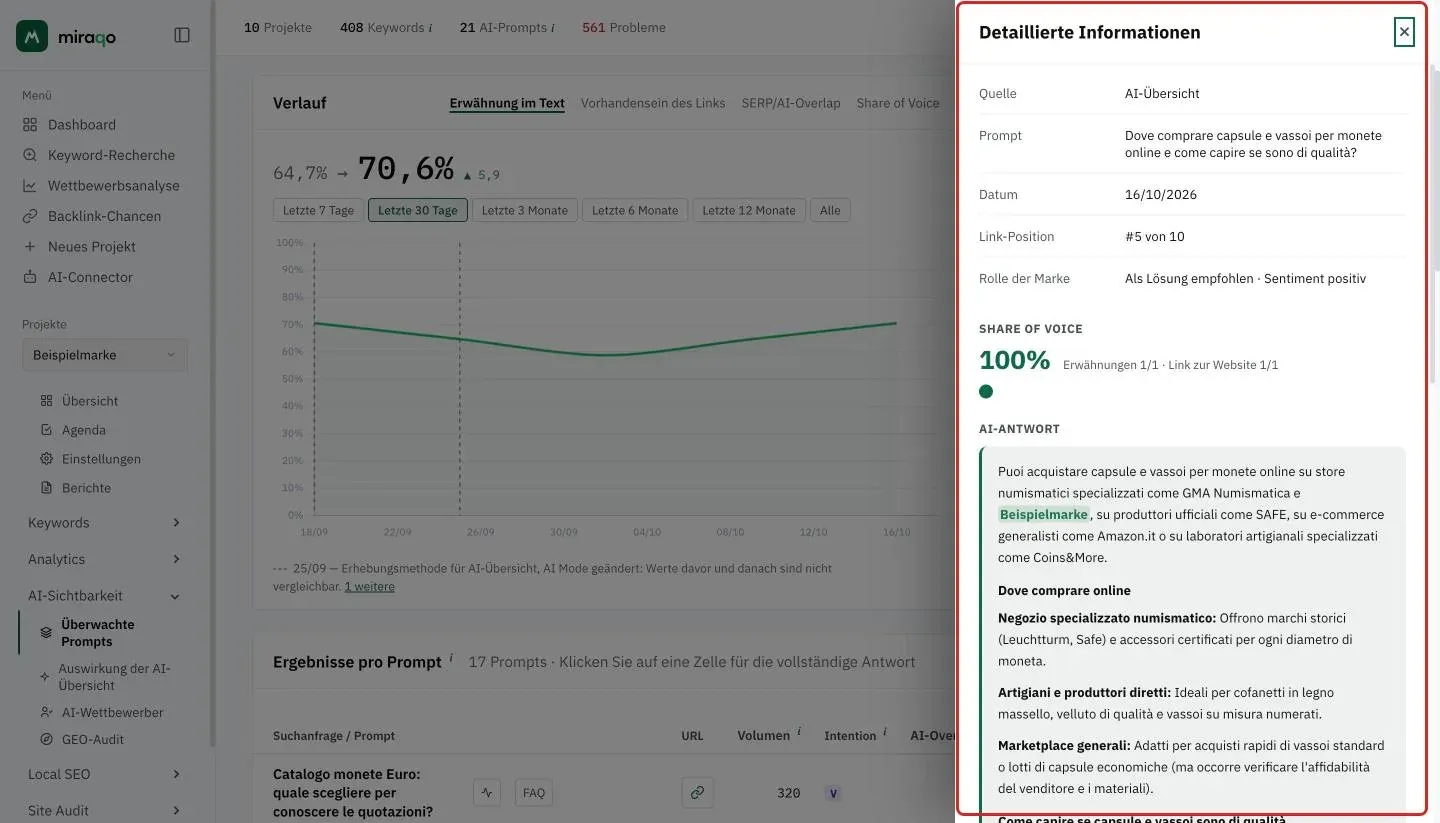Open the Beispielmarke project dropdown
Image resolution: width=1440 pixels, height=823 pixels.
click(105, 355)
